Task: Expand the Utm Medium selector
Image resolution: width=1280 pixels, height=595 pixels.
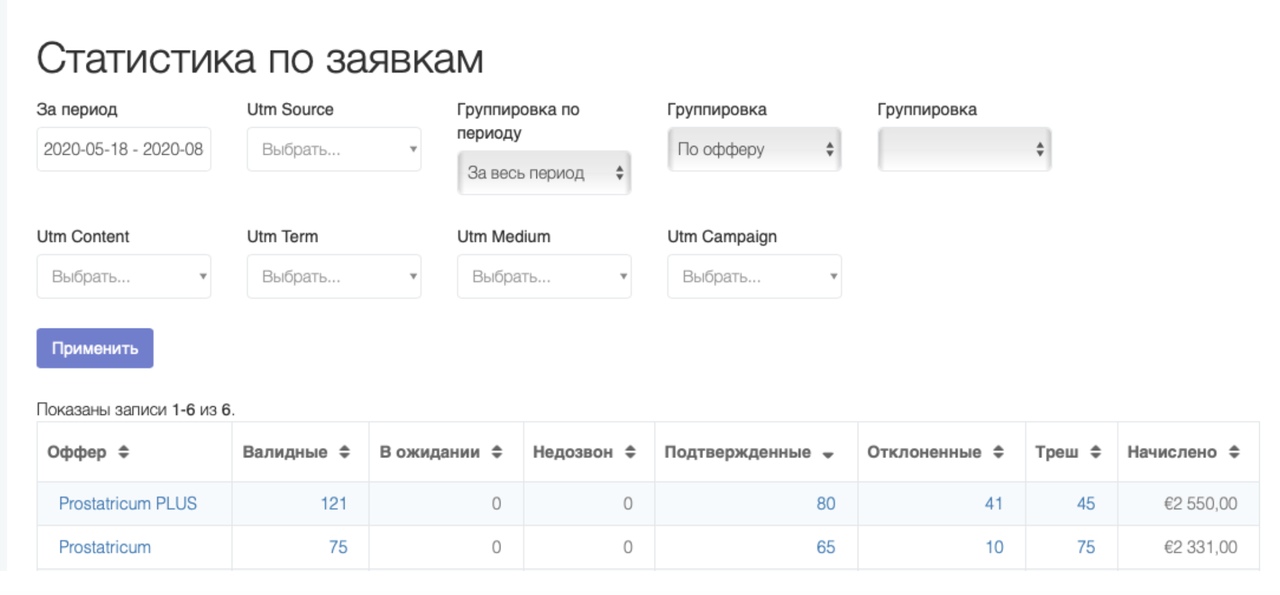Action: tap(544, 276)
